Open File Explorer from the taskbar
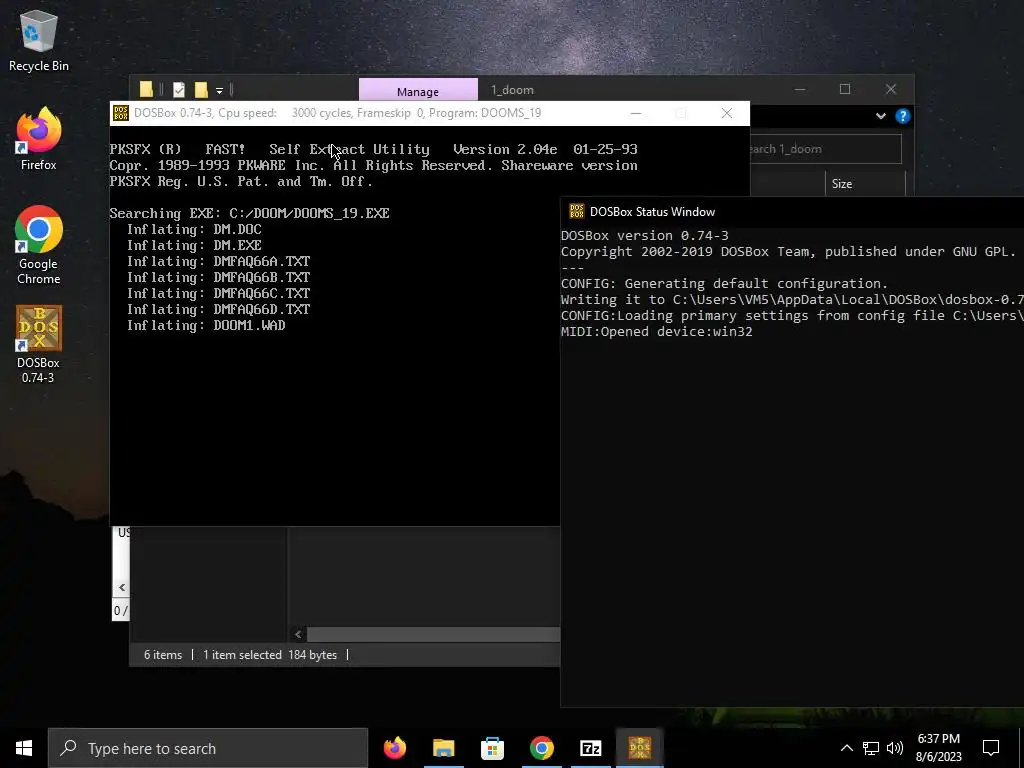1024x768 pixels. (443, 748)
